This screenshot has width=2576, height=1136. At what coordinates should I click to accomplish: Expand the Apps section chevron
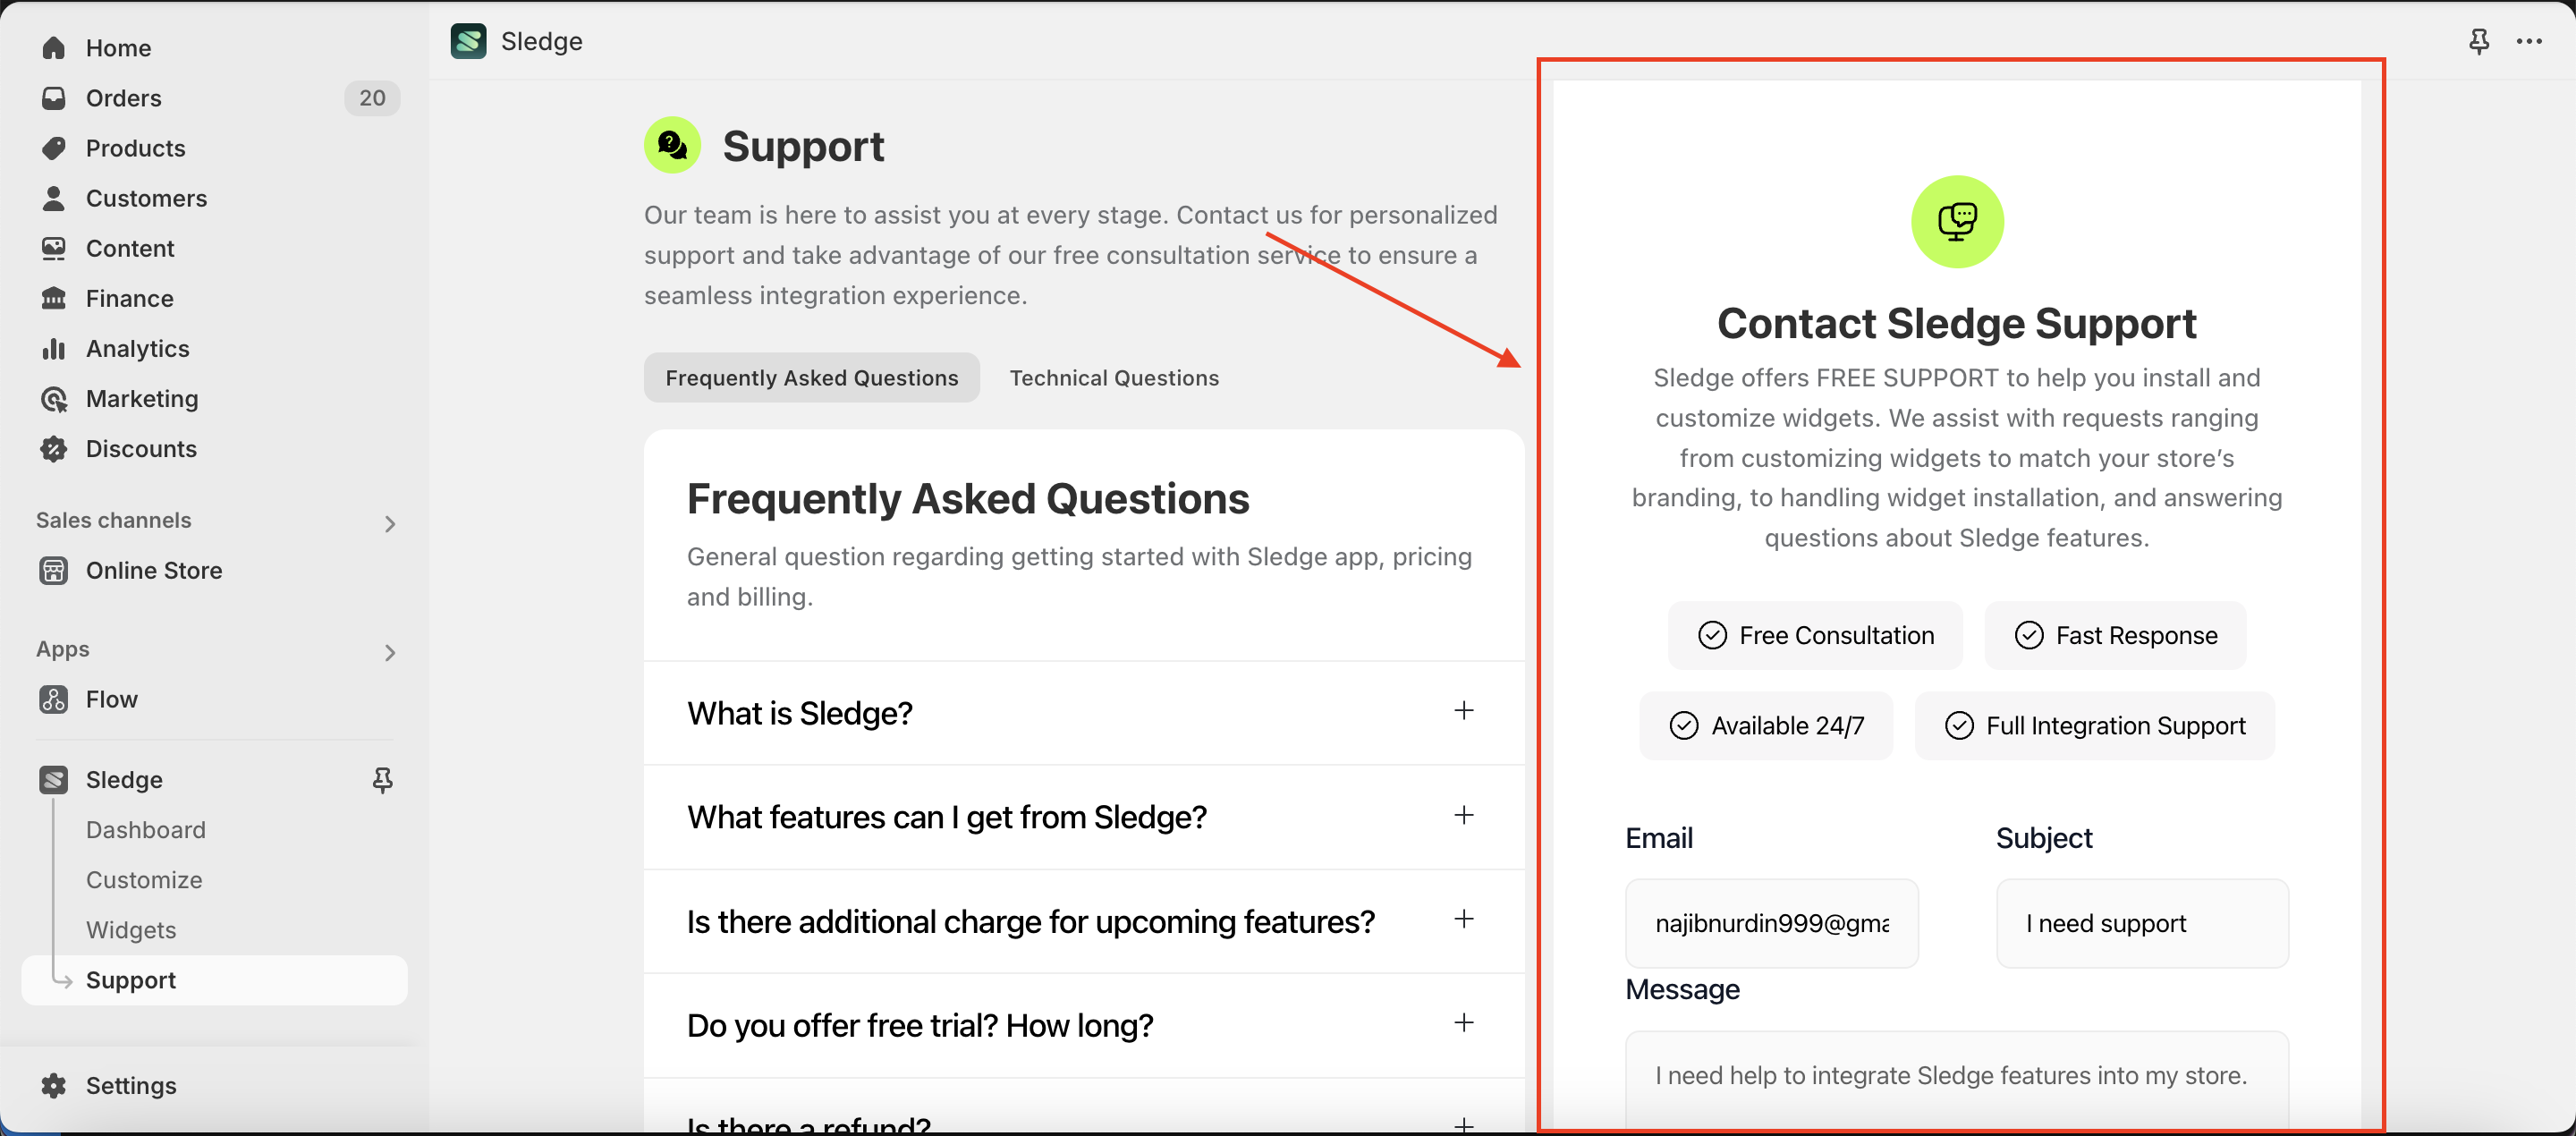390,652
